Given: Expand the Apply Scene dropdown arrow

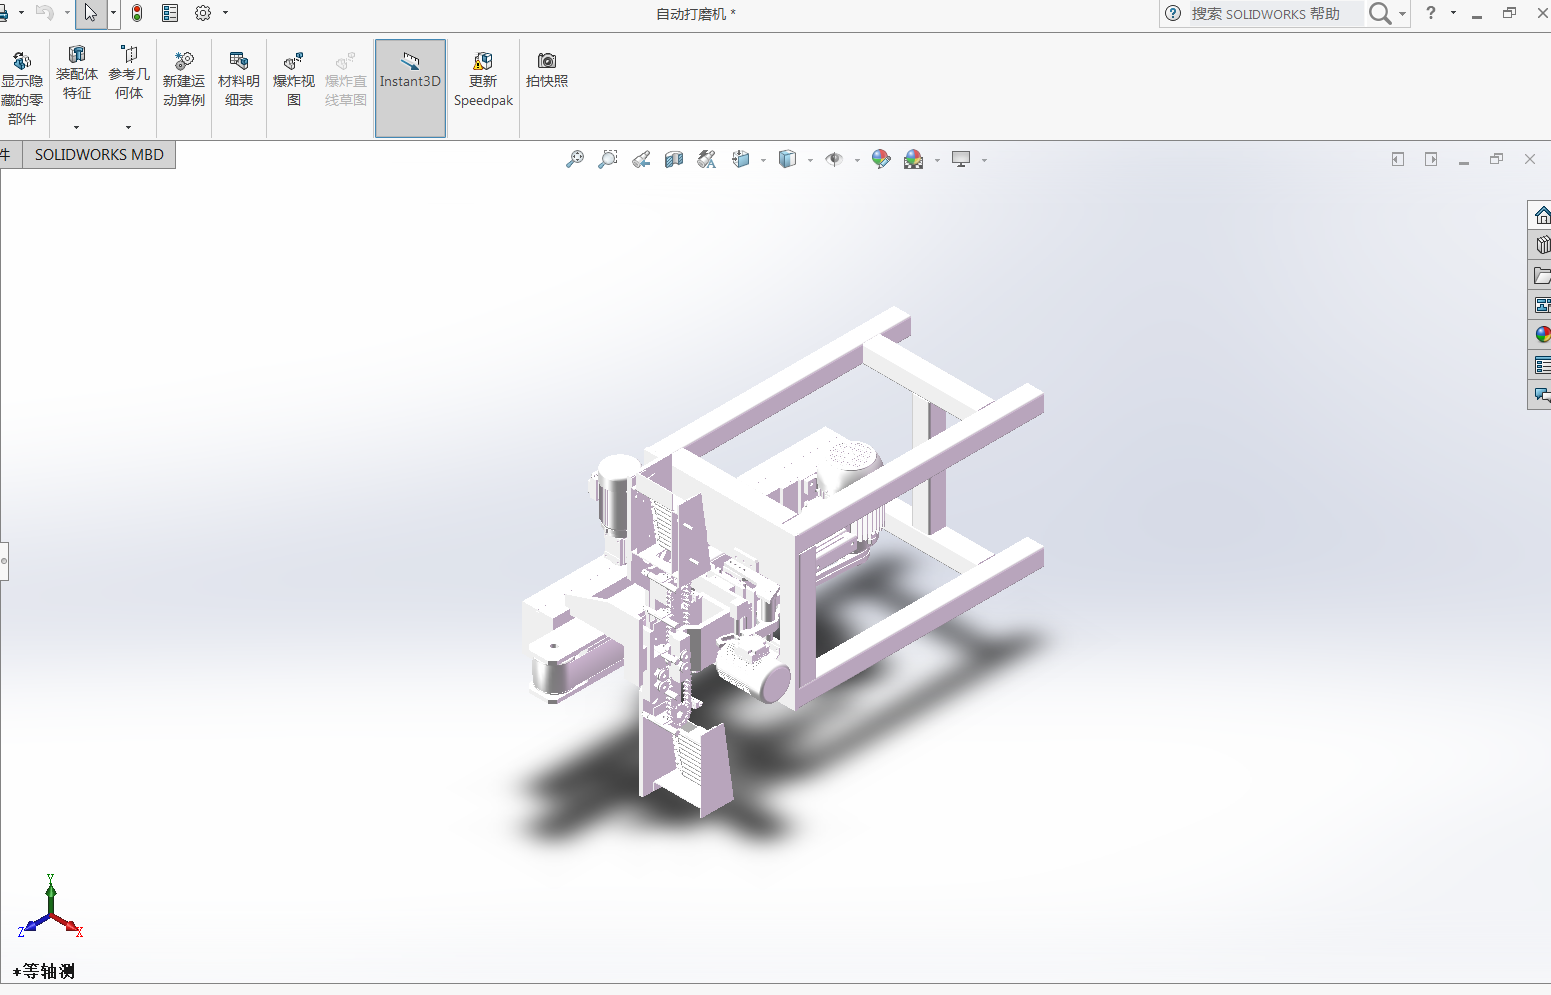Looking at the screenshot, I should point(937,160).
